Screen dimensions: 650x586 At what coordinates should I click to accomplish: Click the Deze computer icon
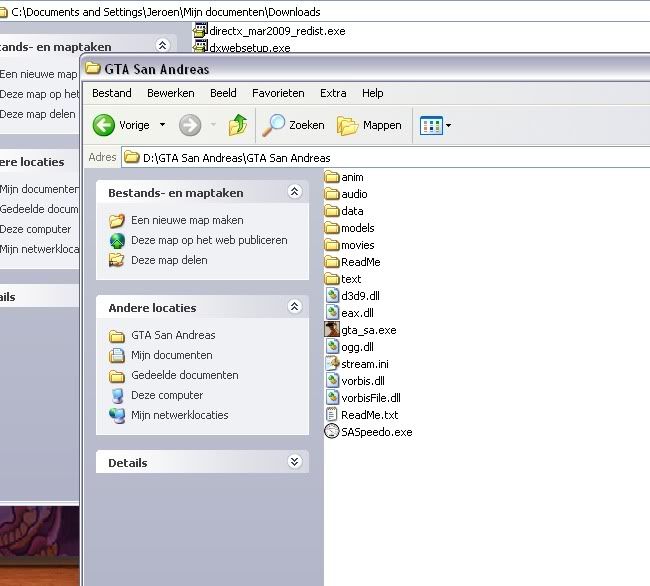(x=117, y=395)
